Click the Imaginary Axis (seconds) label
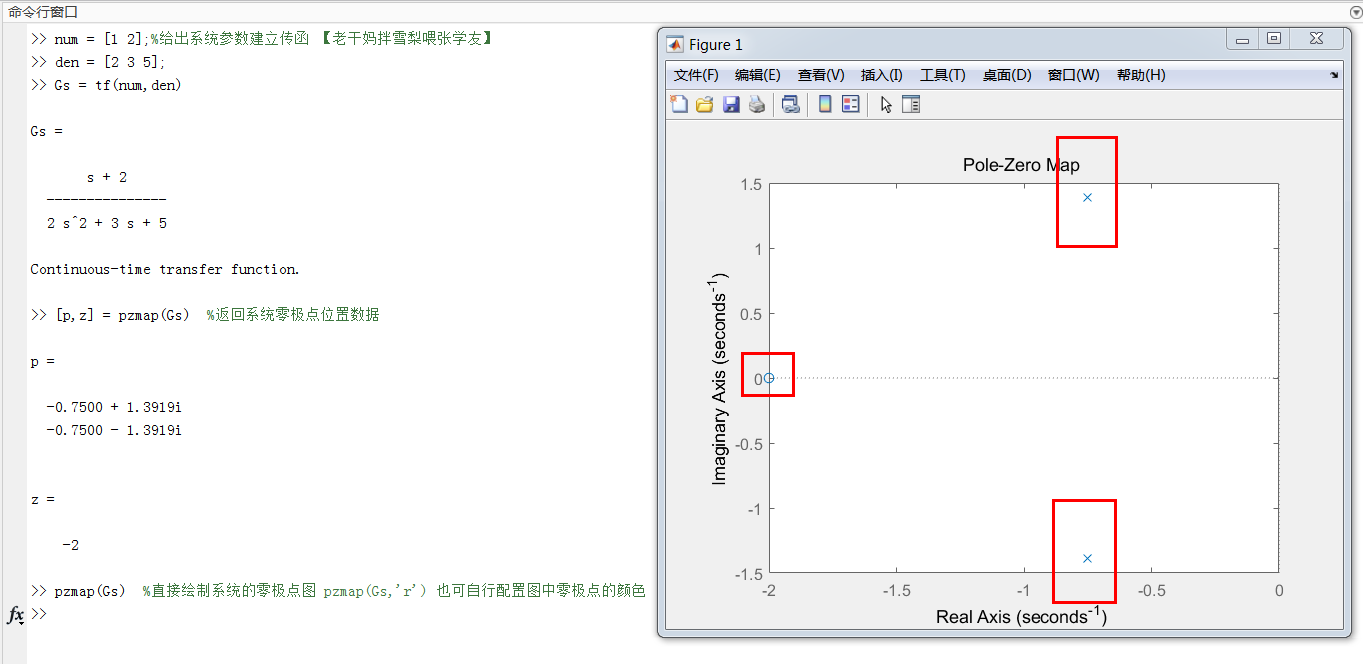This screenshot has width=1363, height=664. [x=720, y=378]
